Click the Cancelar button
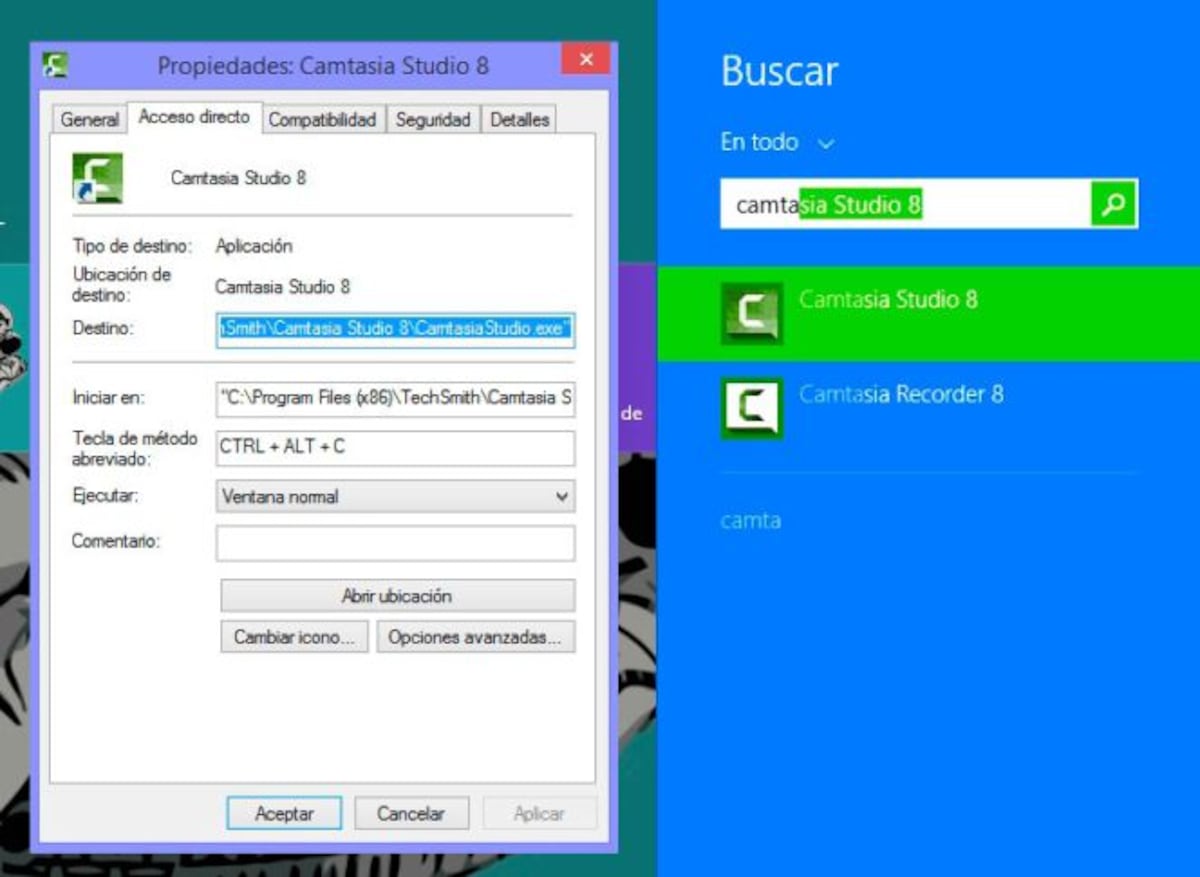This screenshot has width=1200, height=877. coord(410,813)
